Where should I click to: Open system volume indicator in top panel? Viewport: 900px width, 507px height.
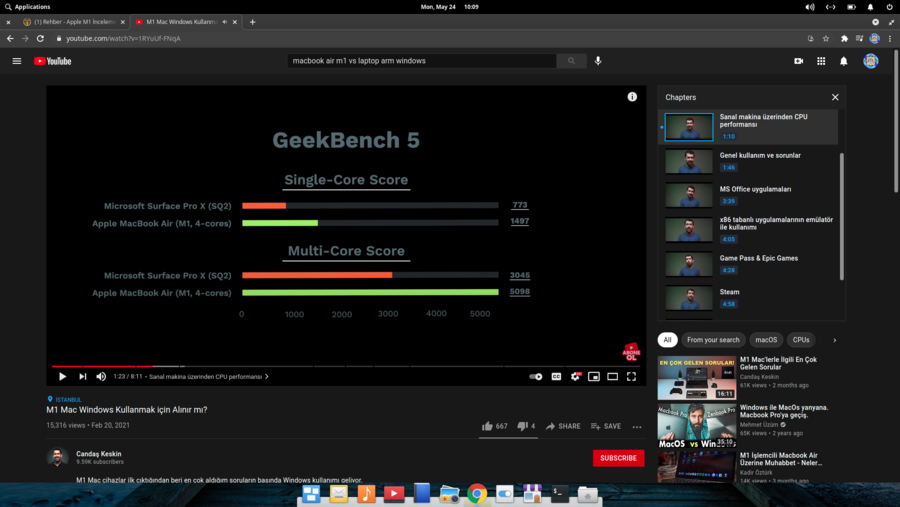pyautogui.click(x=809, y=7)
